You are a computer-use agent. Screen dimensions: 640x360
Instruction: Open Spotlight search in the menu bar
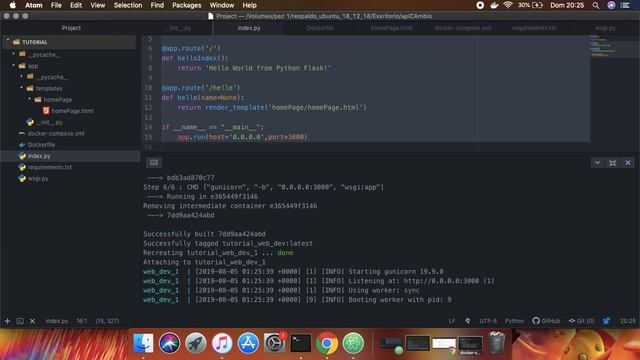(596, 5)
